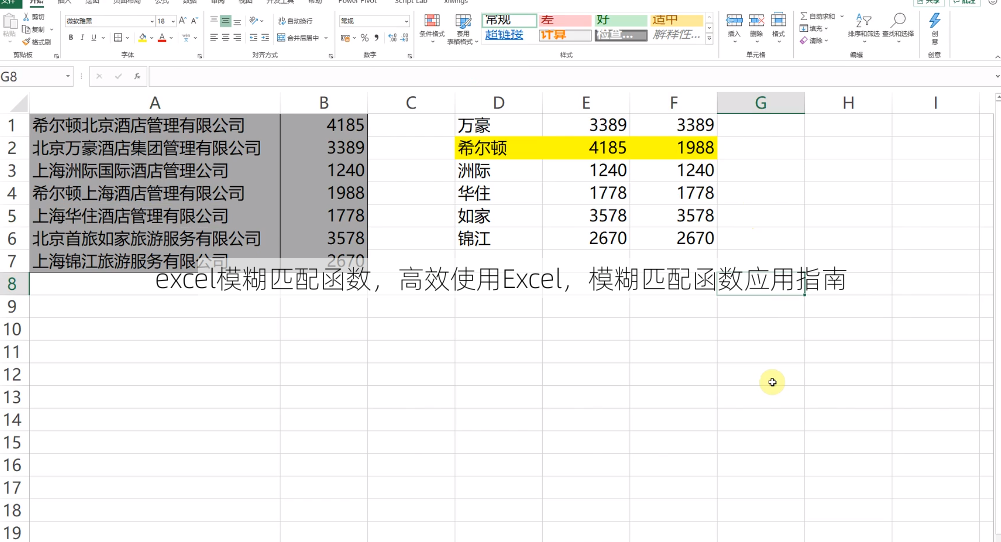Select cell containing 希尔顿 in column D

(x=499, y=148)
